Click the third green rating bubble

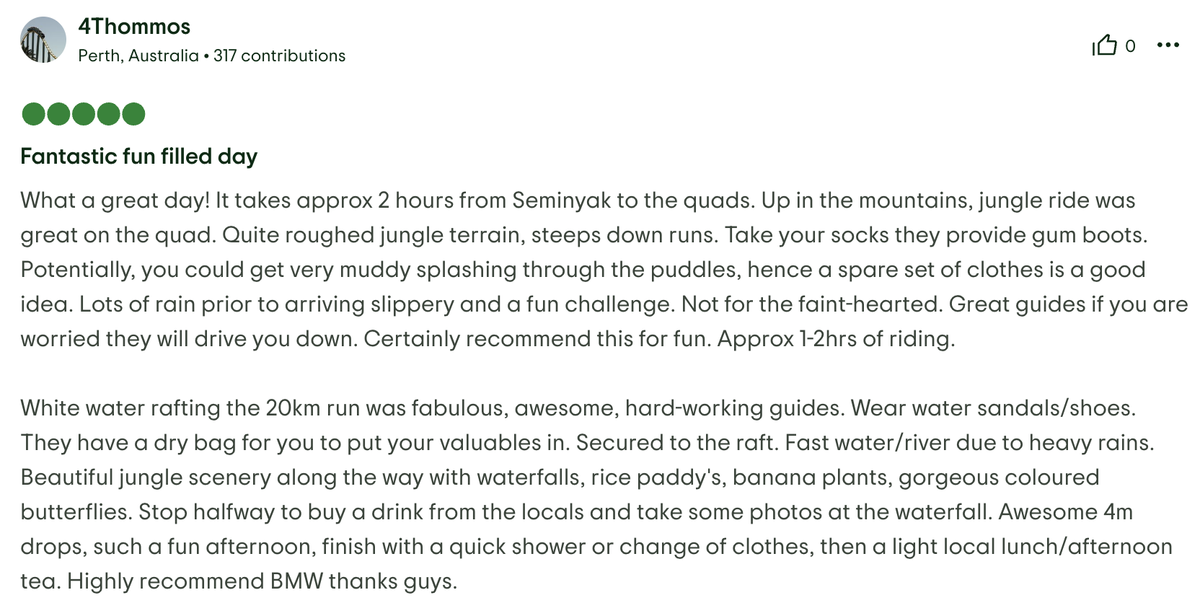pyautogui.click(x=83, y=114)
